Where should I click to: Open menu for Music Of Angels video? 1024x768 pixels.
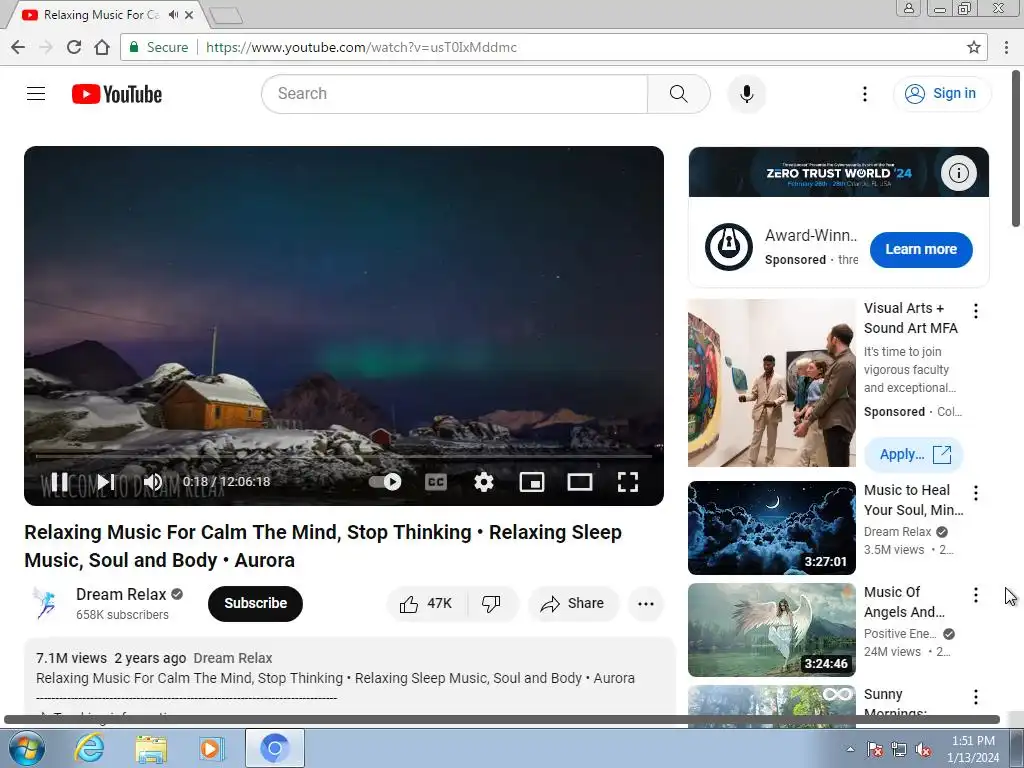tap(976, 595)
